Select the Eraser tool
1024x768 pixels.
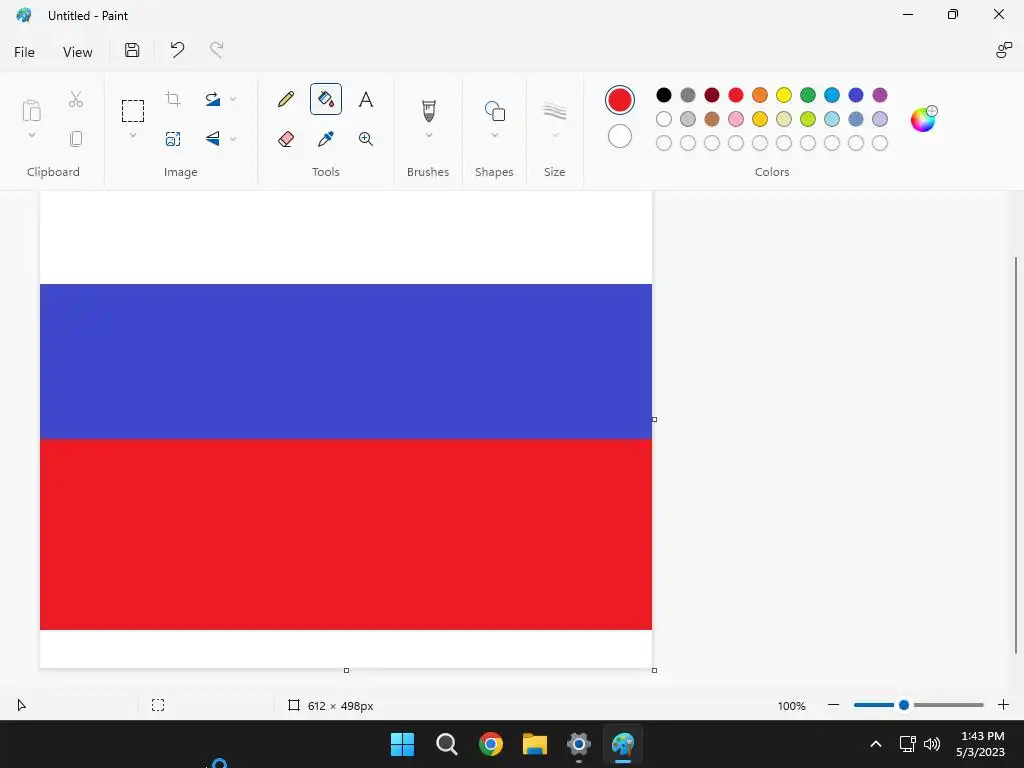coord(286,138)
